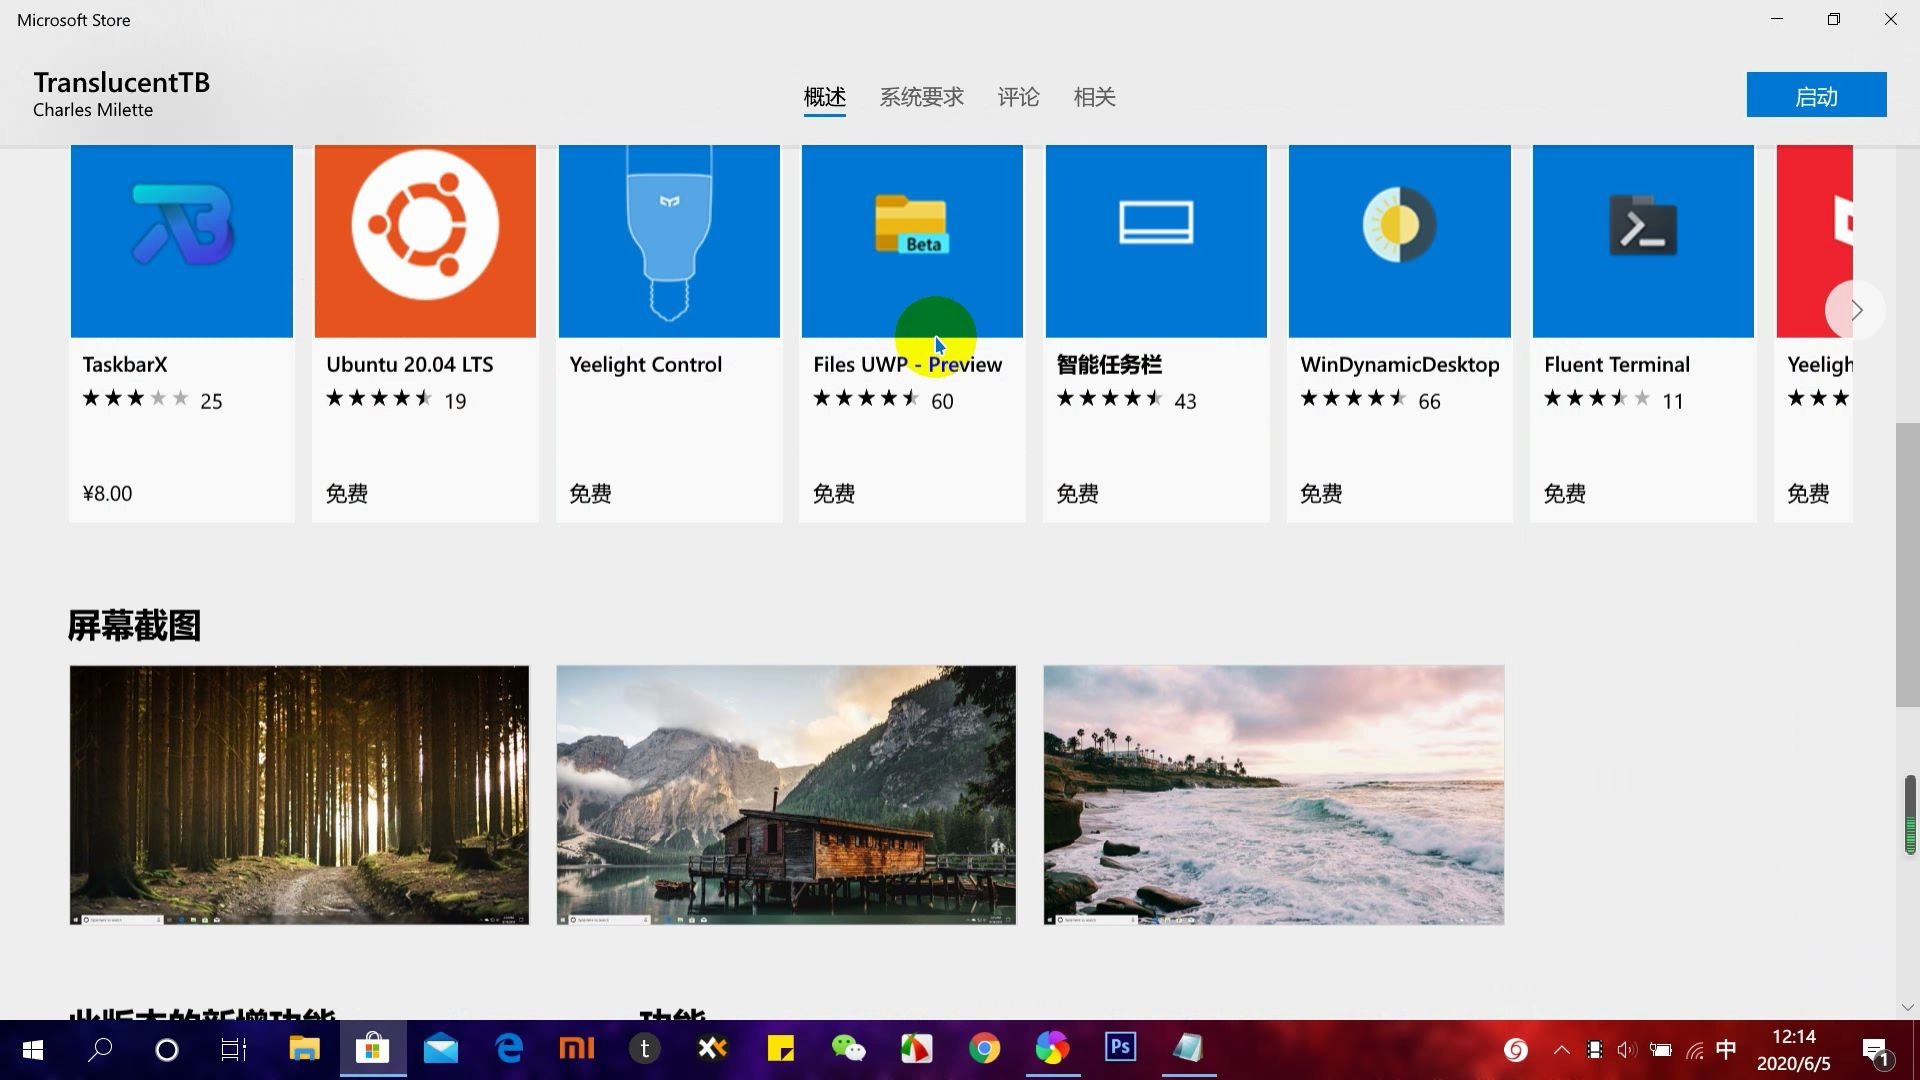This screenshot has width=1920, height=1080.
Task: Open Sticky Notes from the taskbar
Action: (781, 1049)
